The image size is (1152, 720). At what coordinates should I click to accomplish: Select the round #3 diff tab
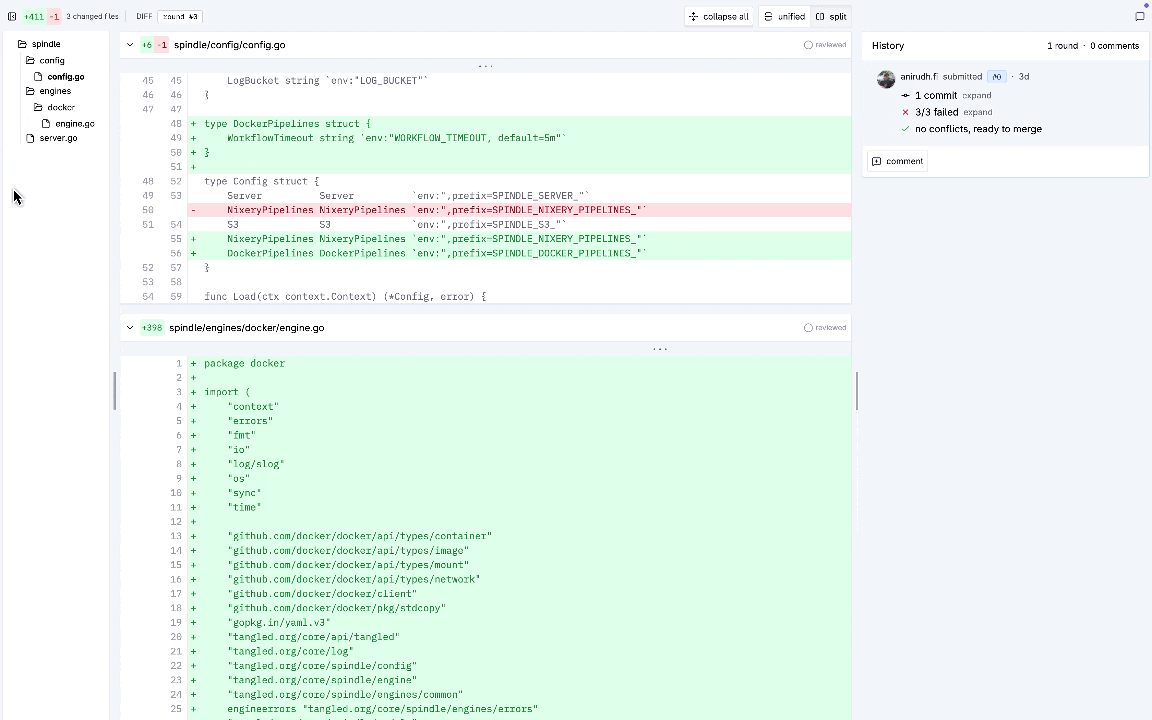pos(180,16)
